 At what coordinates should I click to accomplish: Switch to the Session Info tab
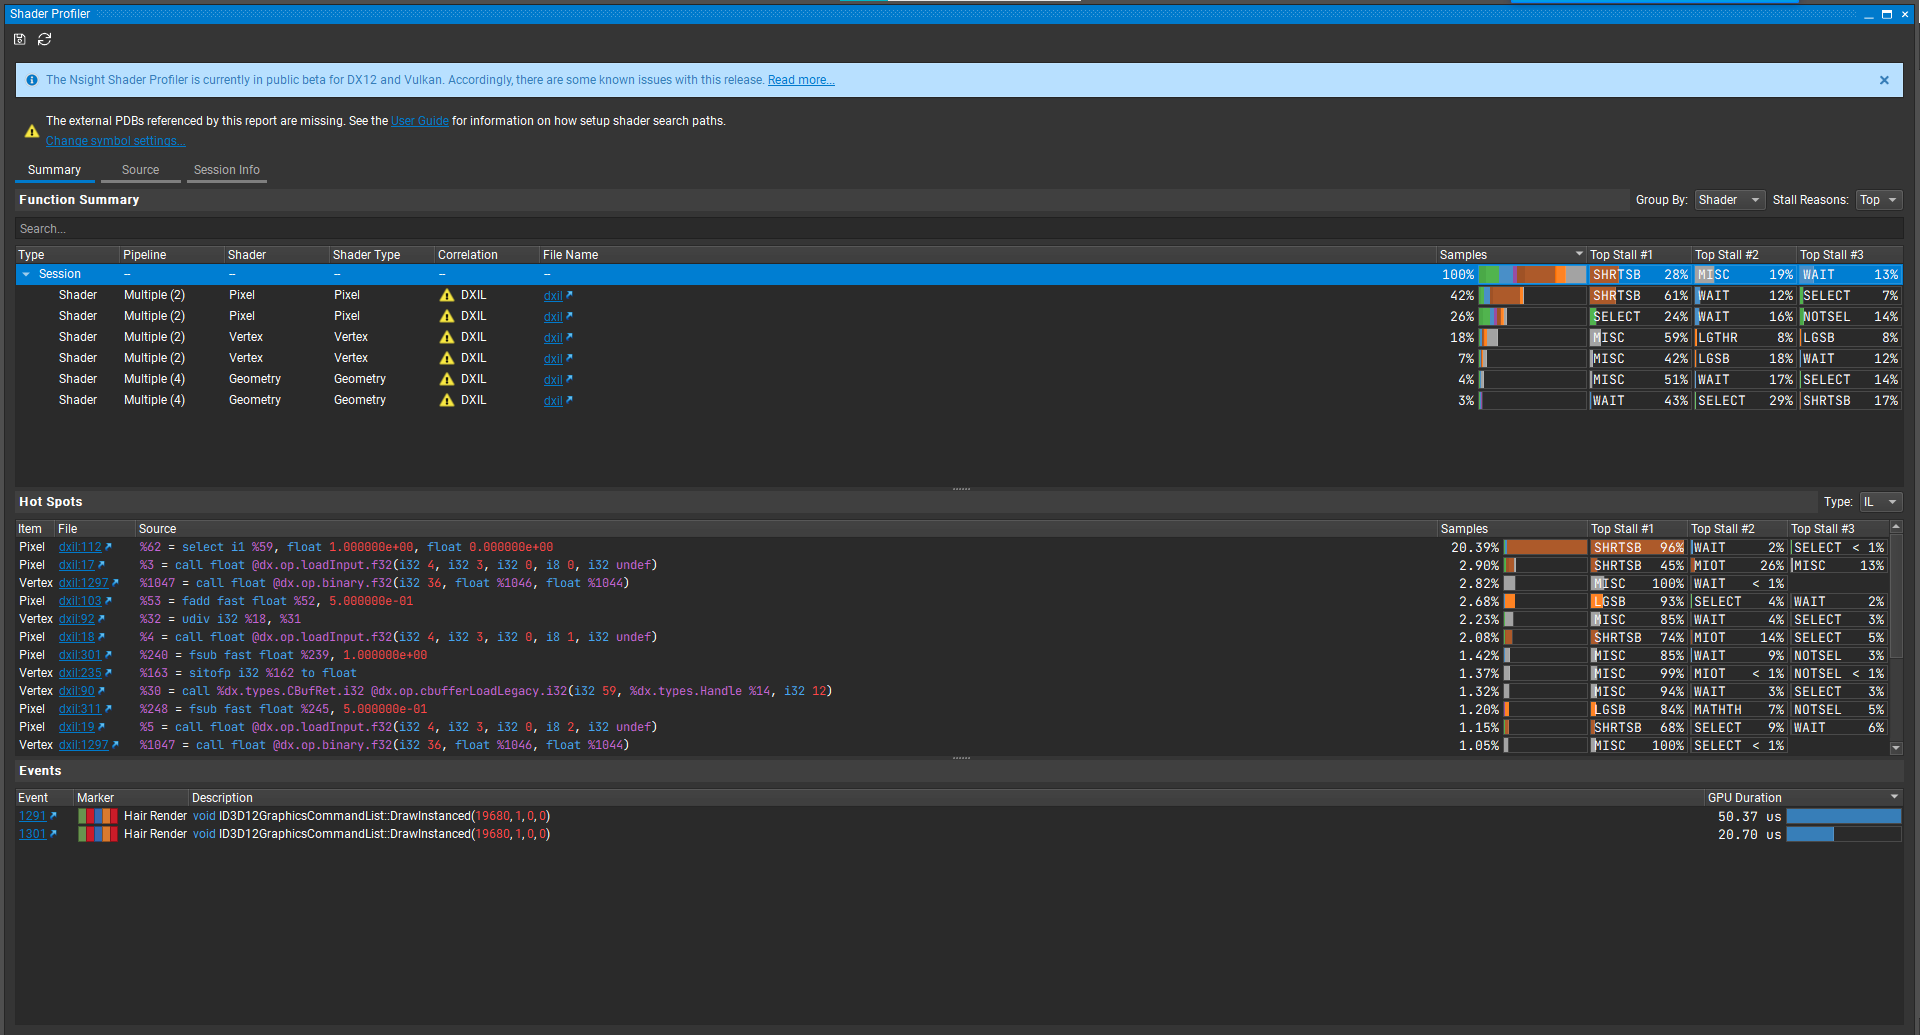coord(227,170)
